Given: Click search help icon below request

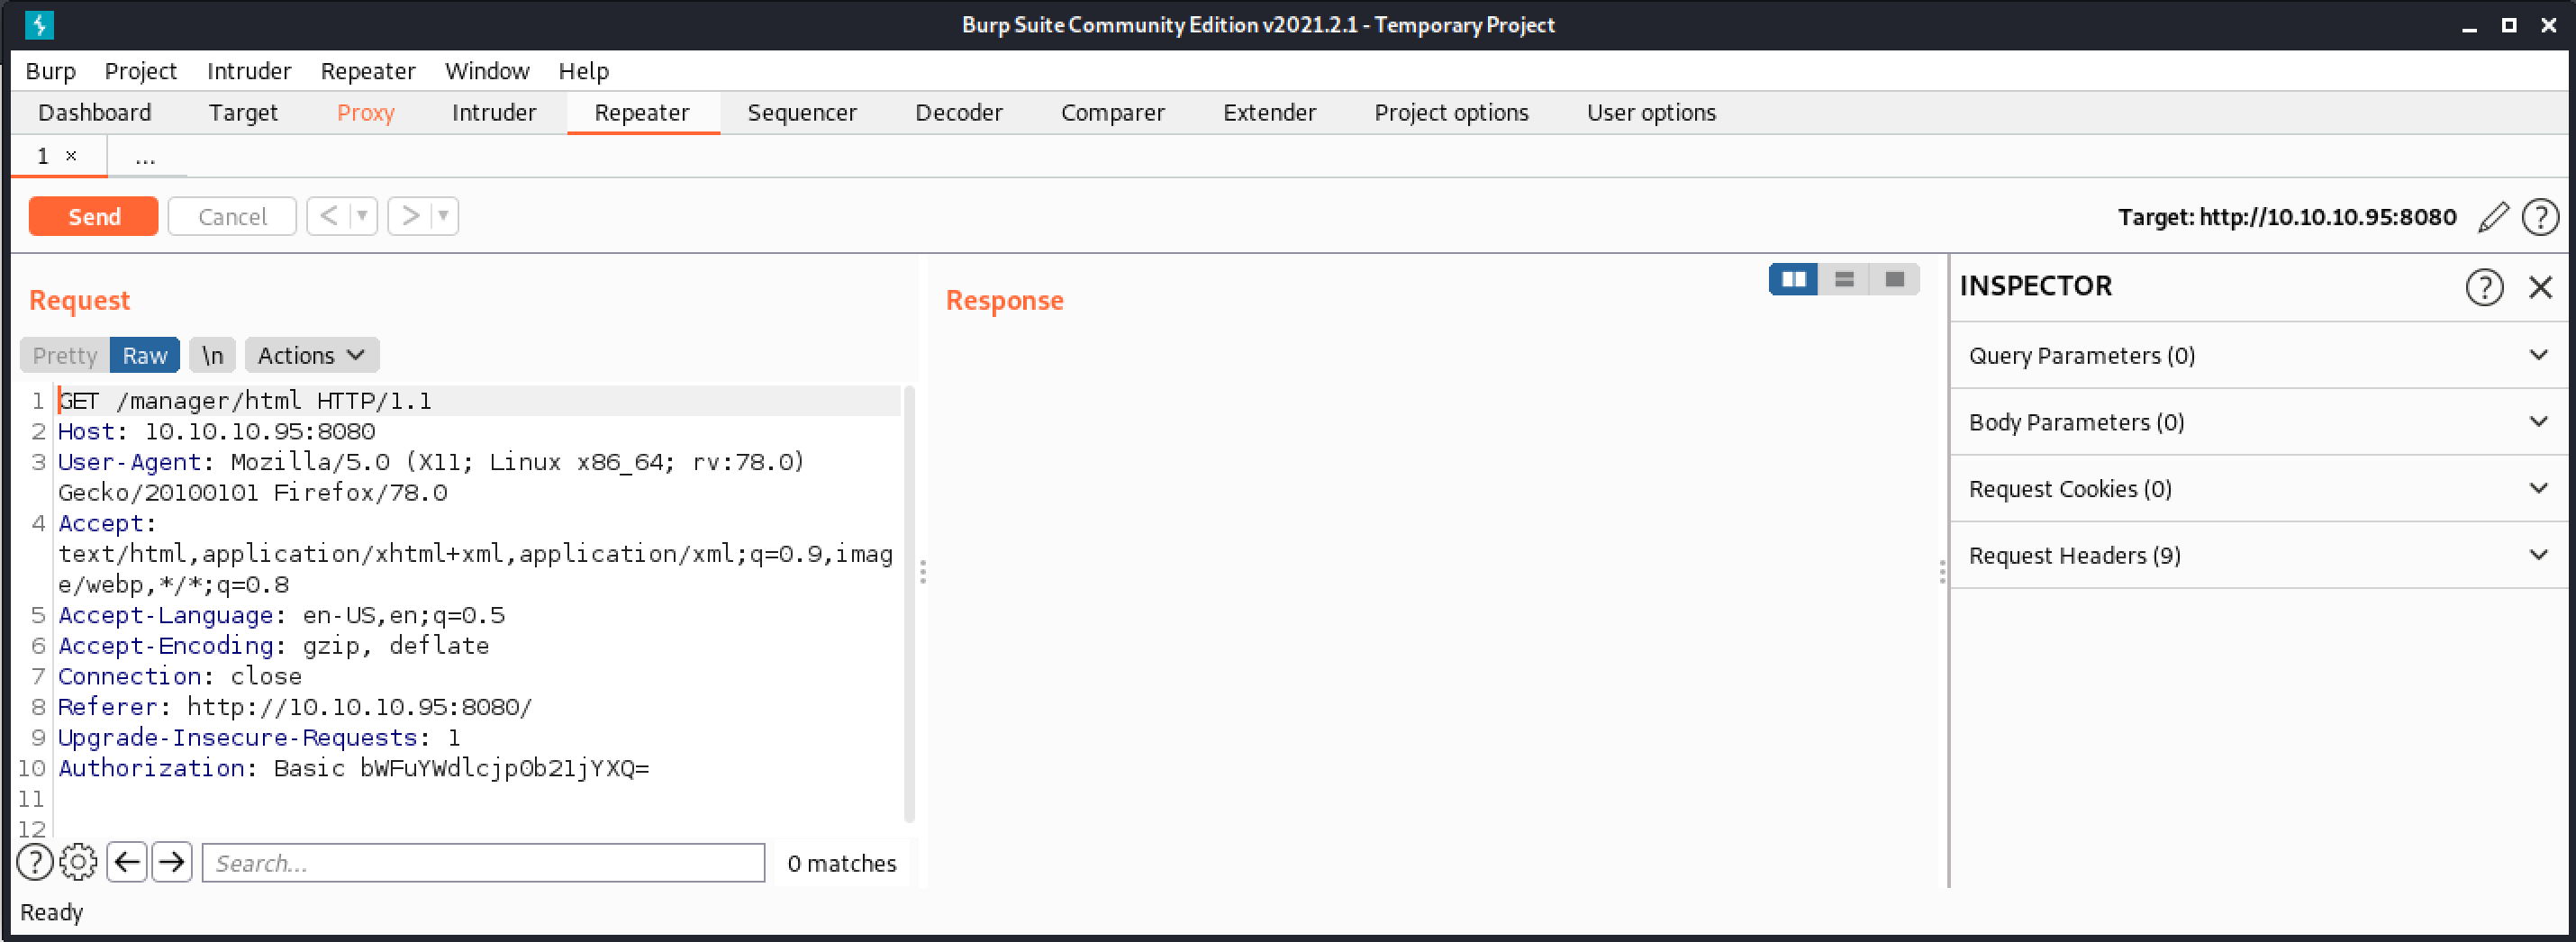Looking at the screenshot, I should point(35,862).
